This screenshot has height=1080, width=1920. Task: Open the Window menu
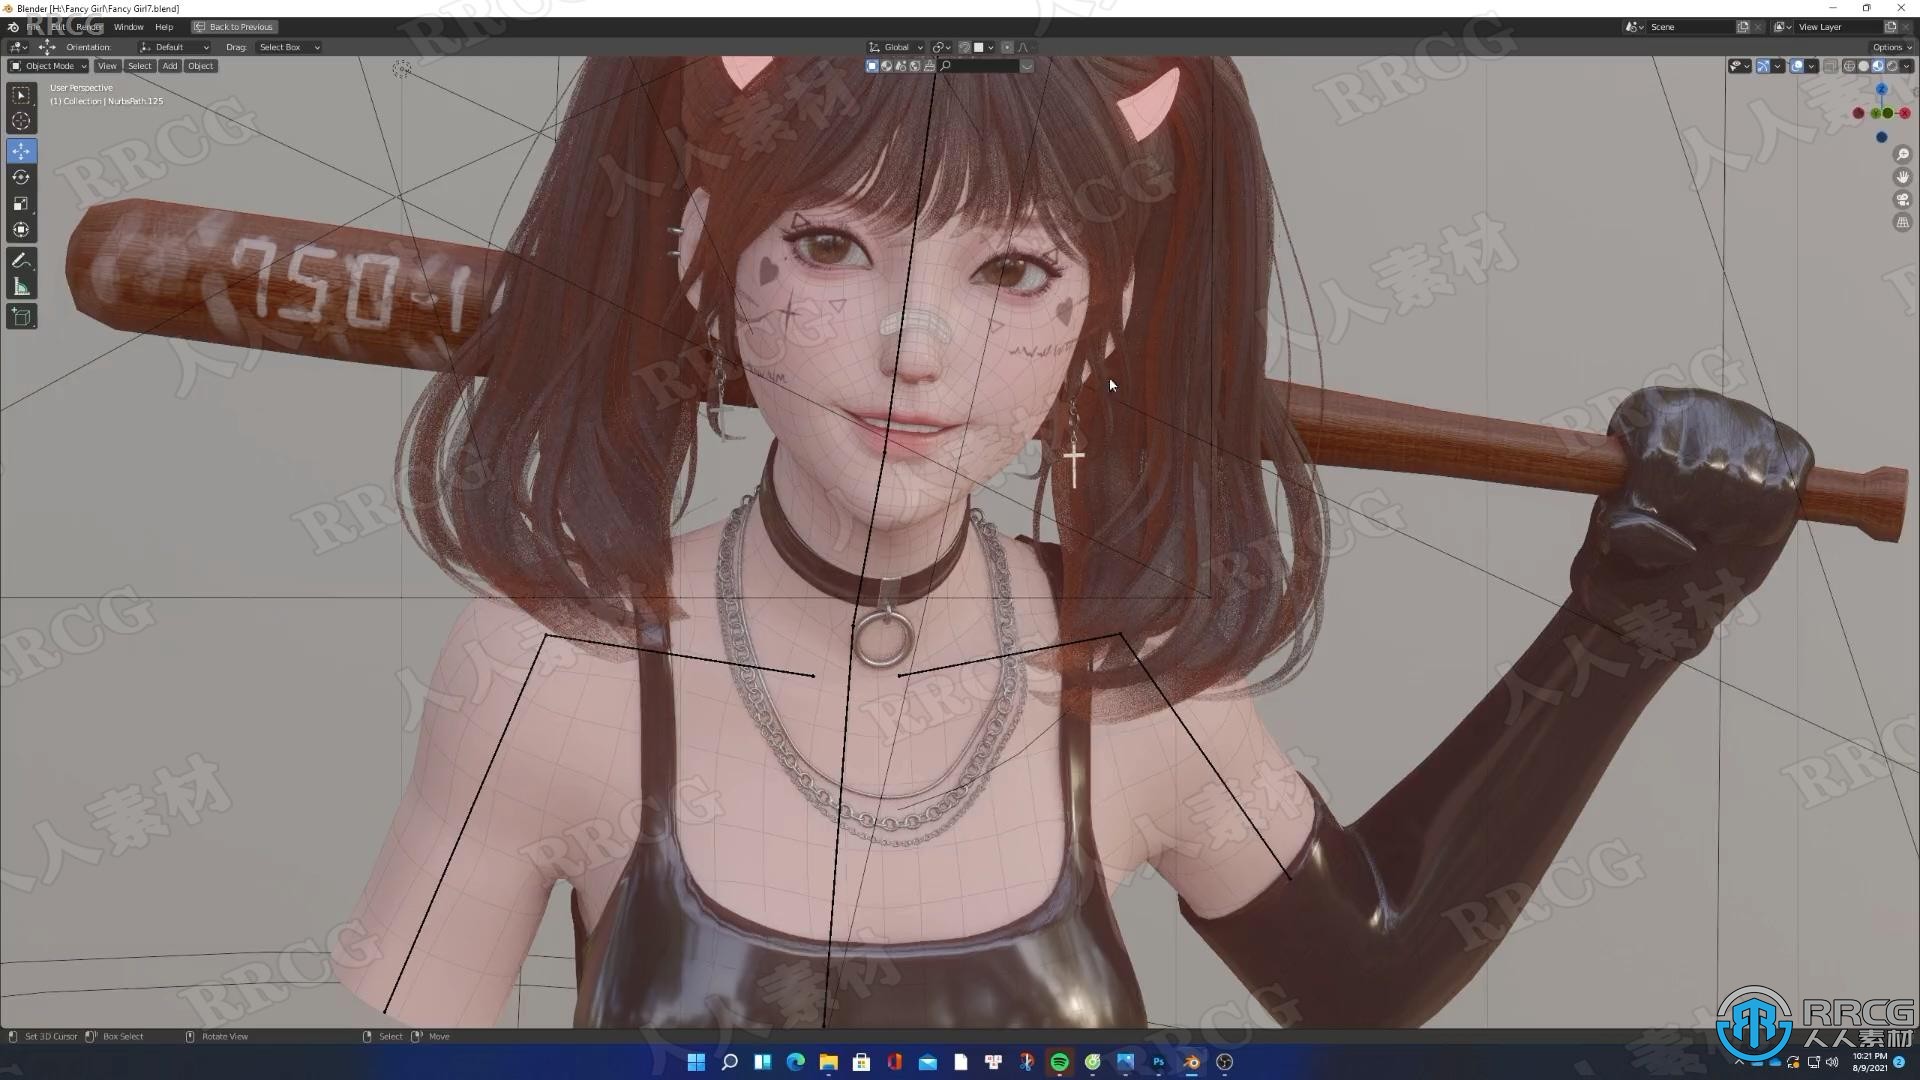point(128,27)
